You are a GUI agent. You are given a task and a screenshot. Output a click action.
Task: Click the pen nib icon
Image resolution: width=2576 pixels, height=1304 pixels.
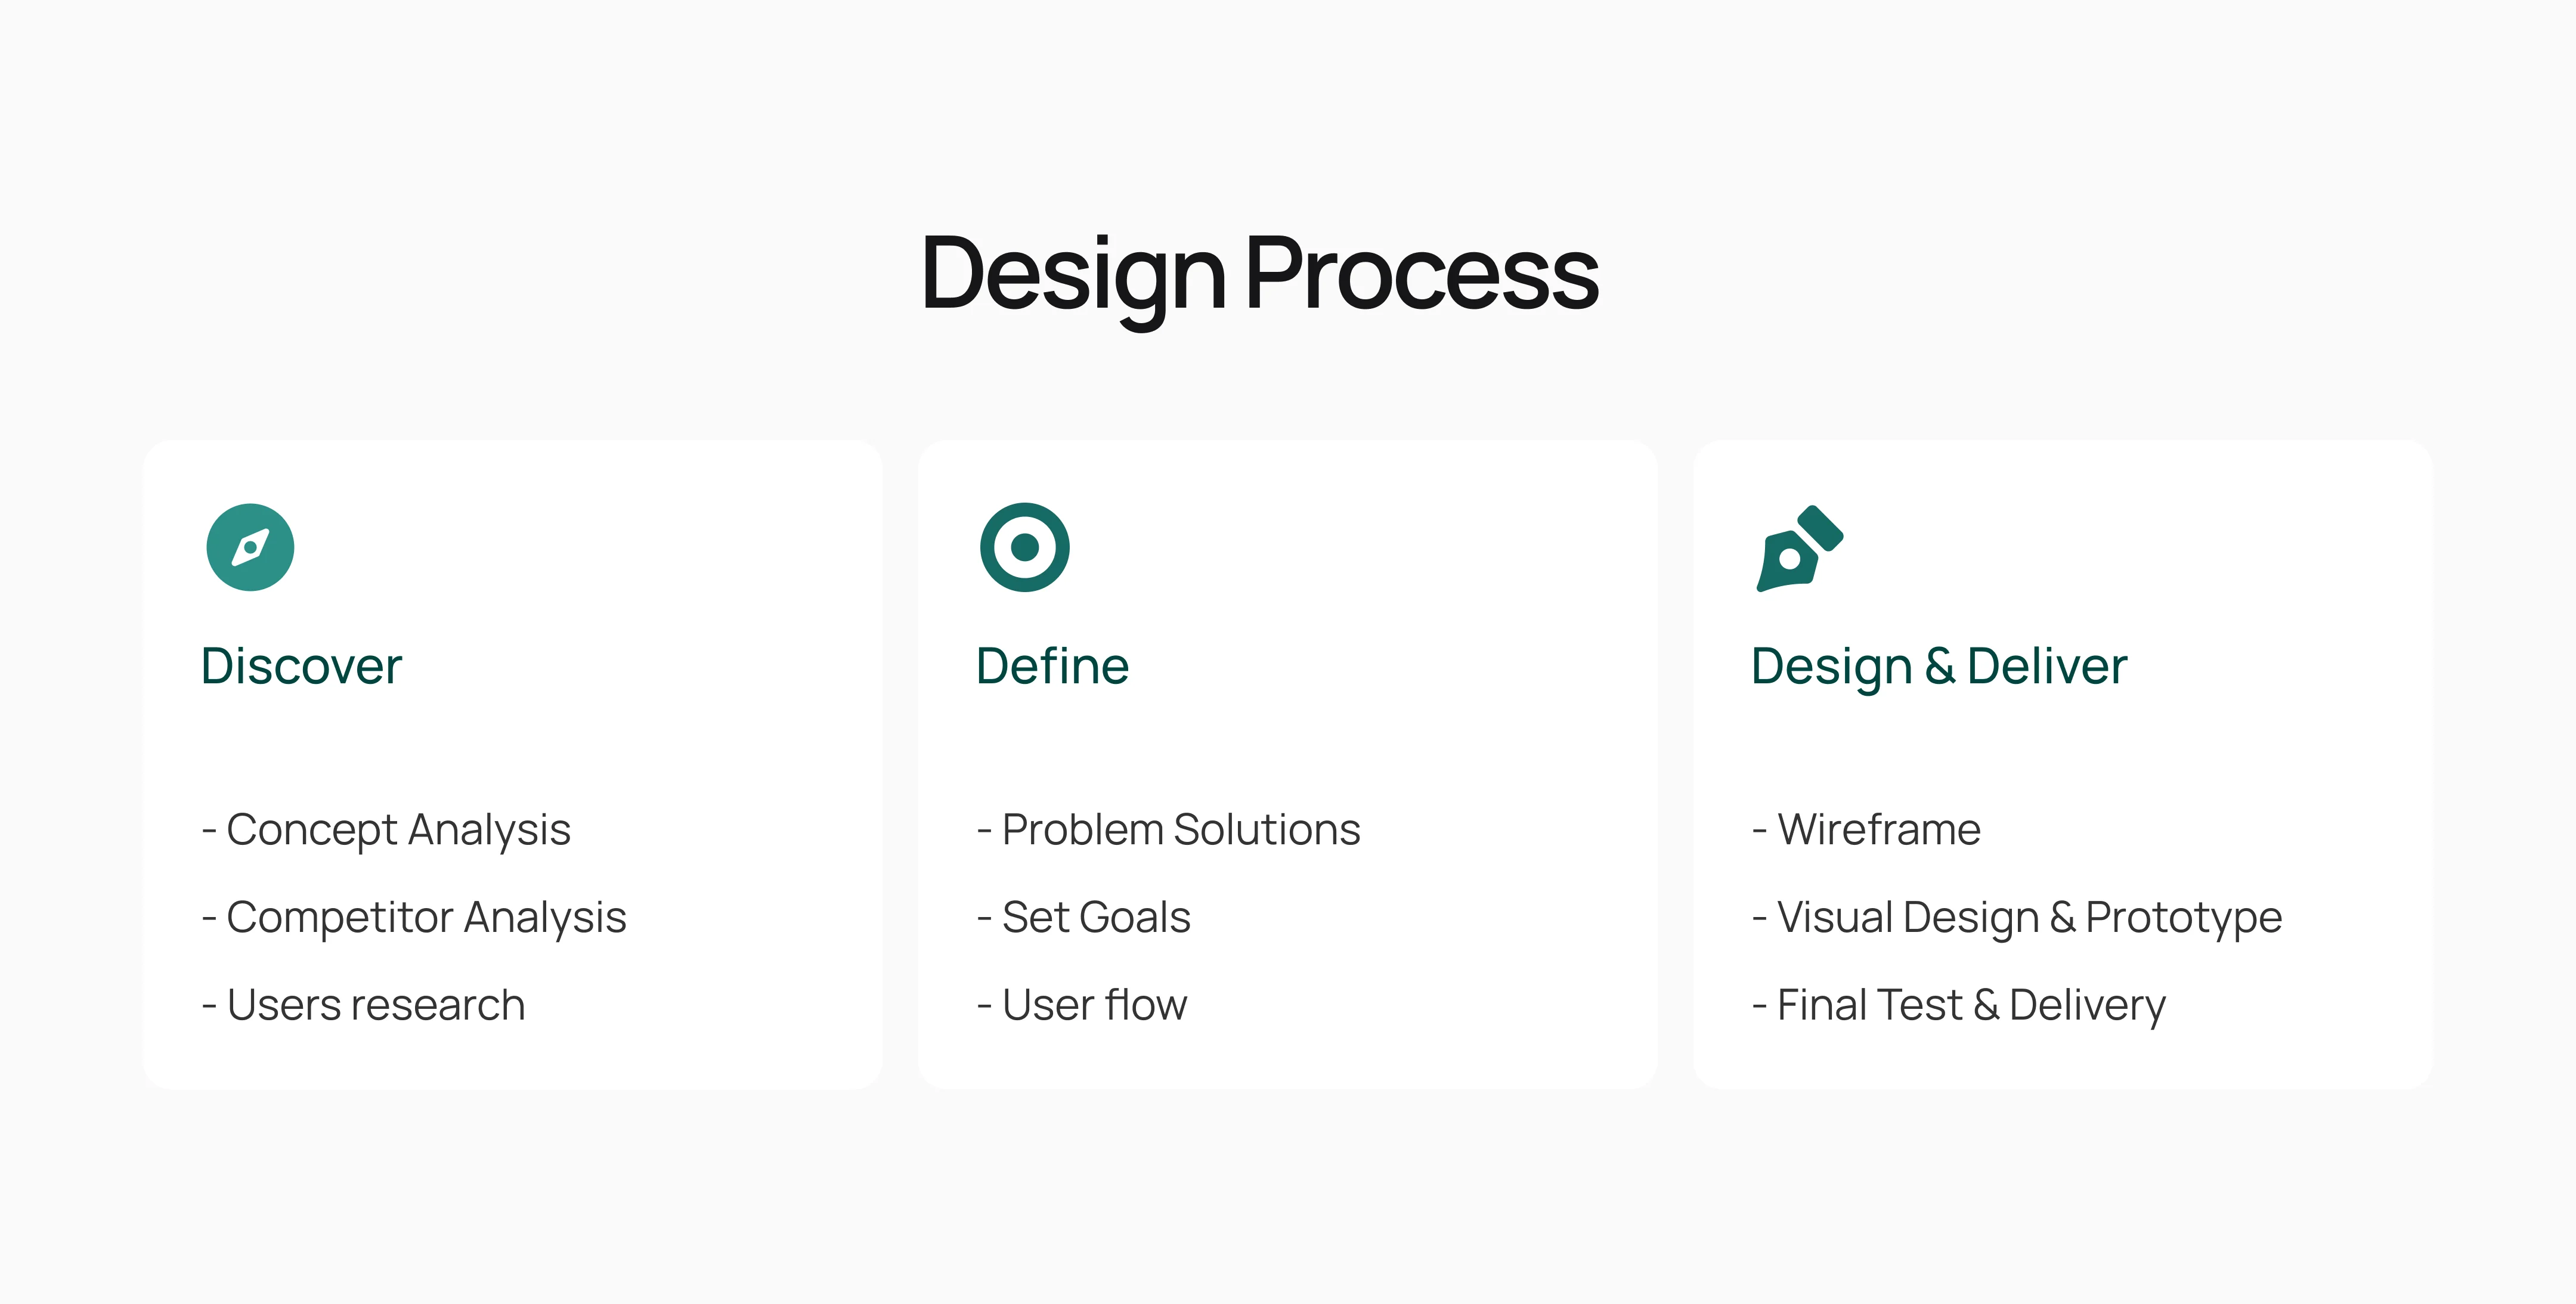pyautogui.click(x=1799, y=549)
